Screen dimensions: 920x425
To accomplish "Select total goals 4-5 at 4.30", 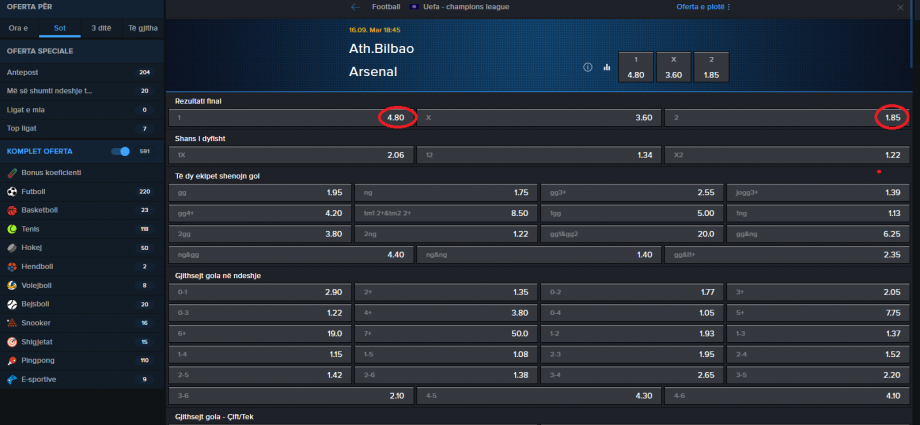I will (x=539, y=396).
